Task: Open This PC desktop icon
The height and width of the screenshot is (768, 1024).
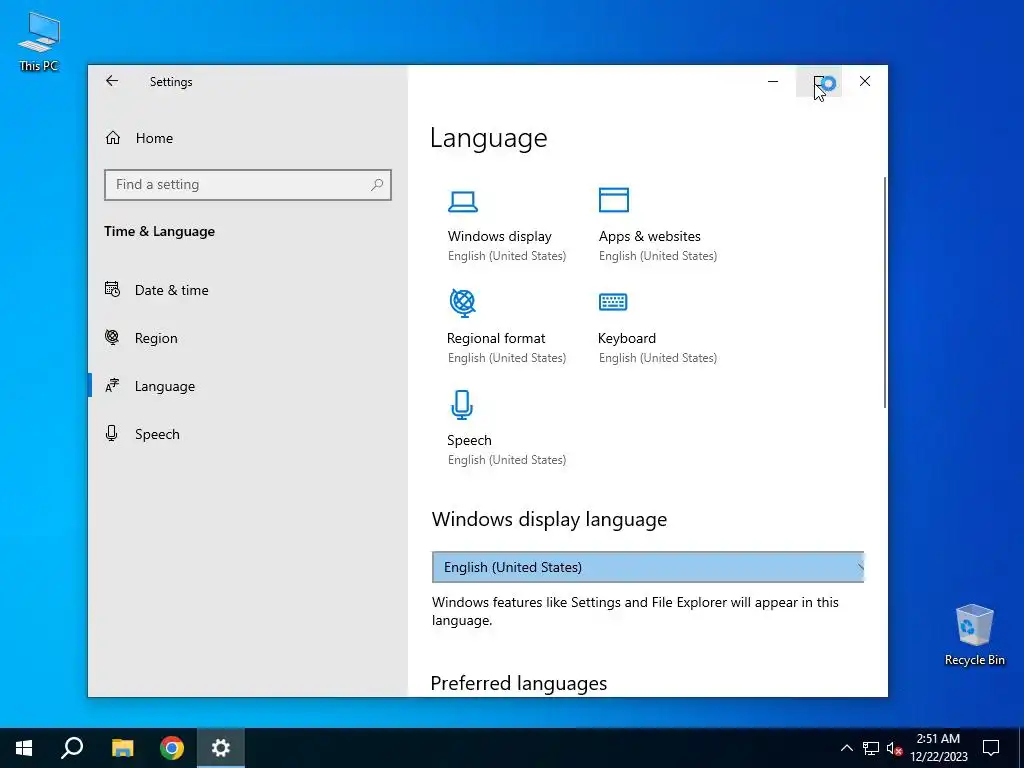Action: click(39, 41)
